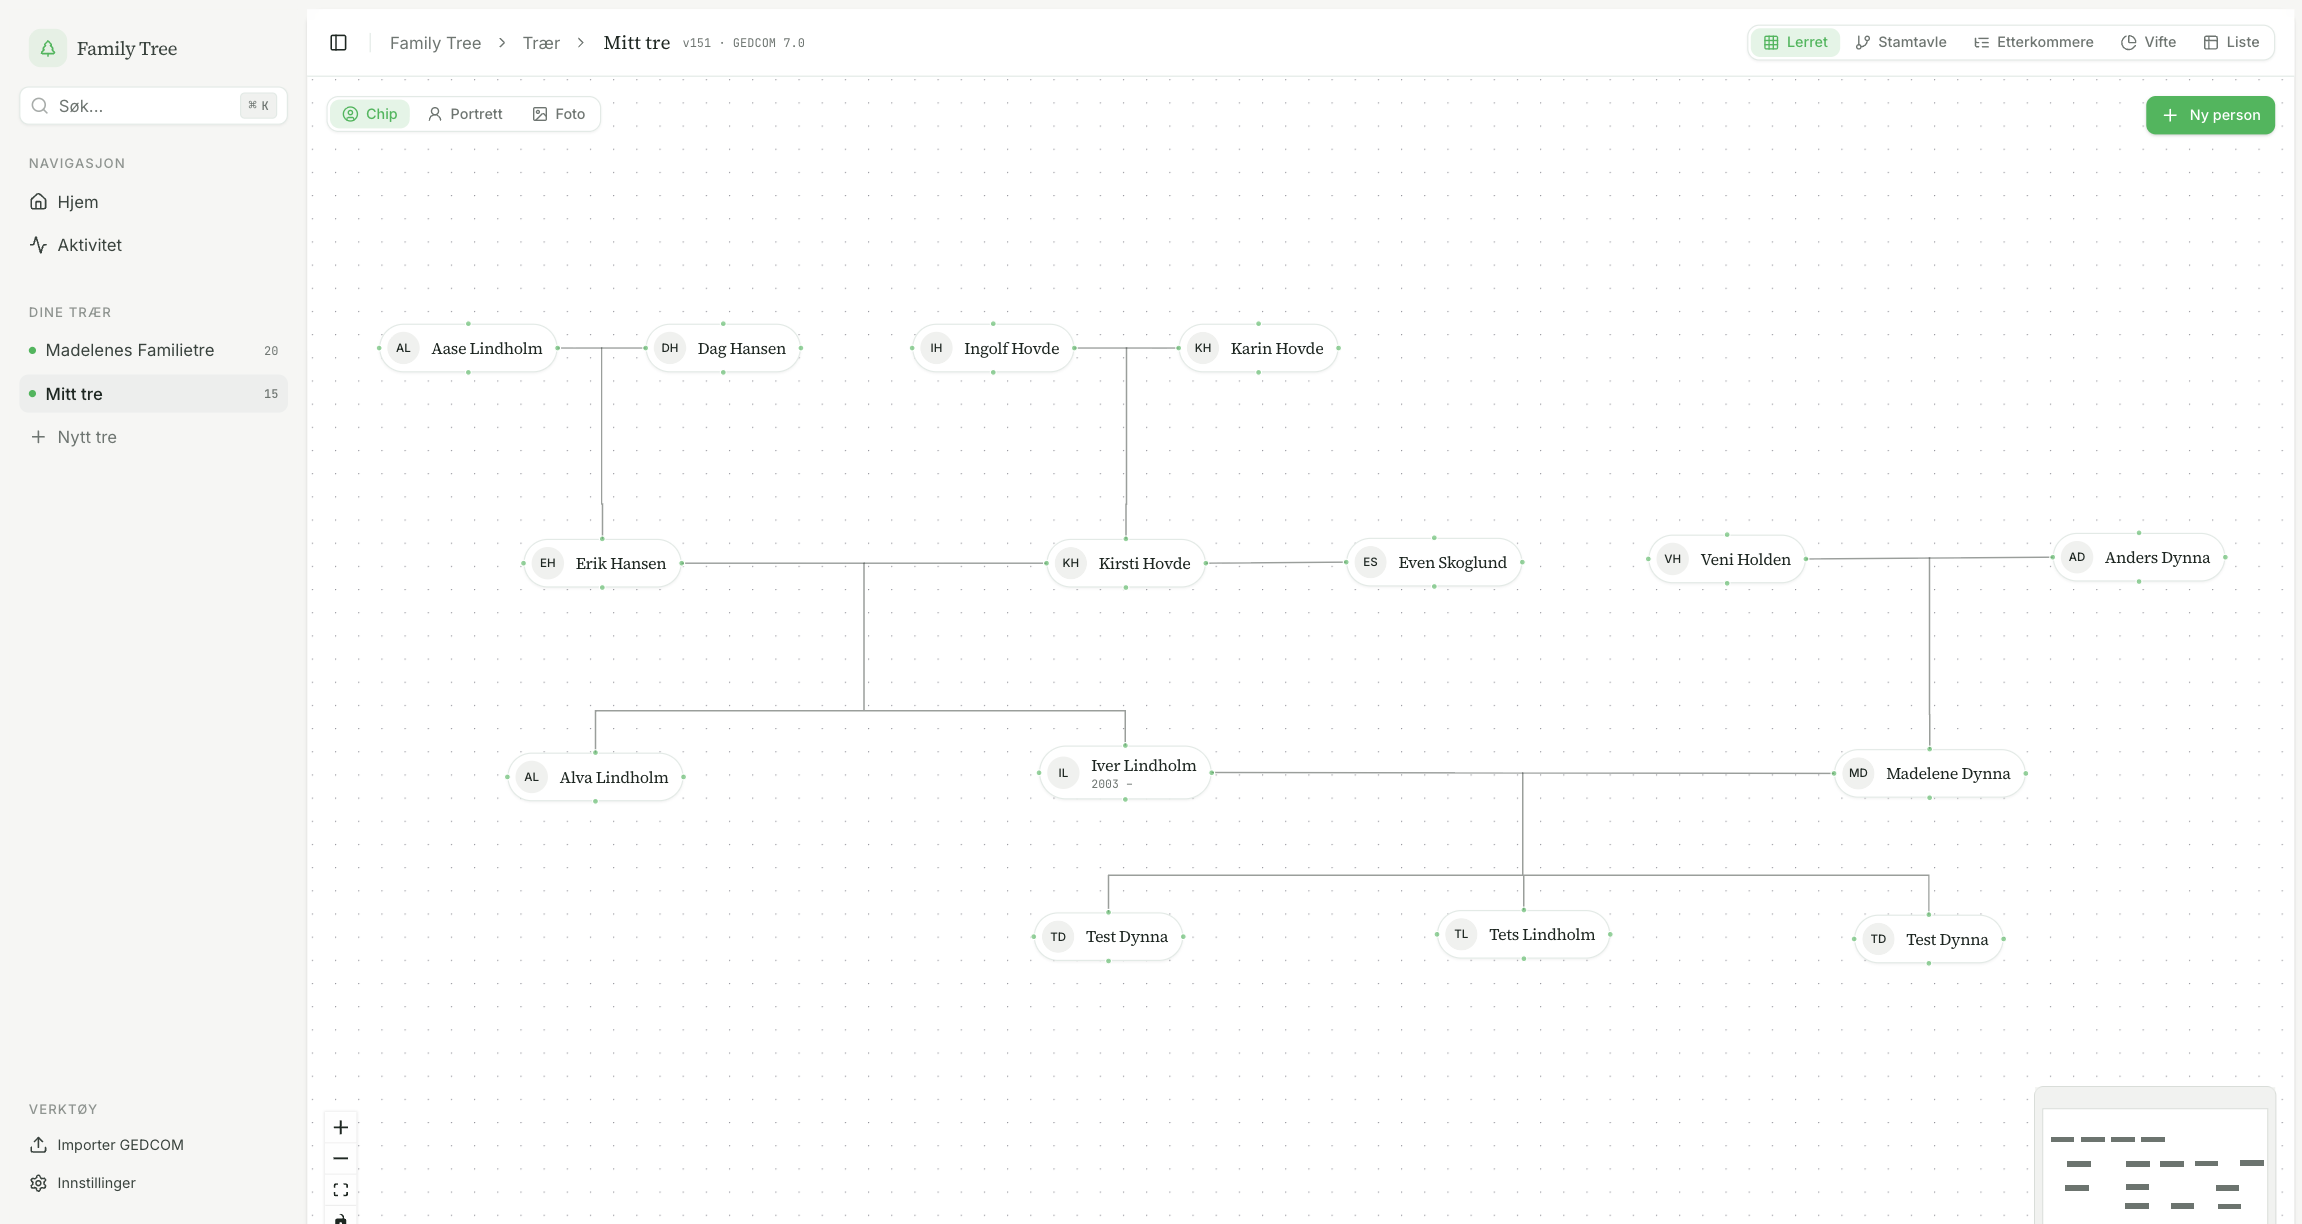Select Madelenes Familietre in the sidebar
The width and height of the screenshot is (2302, 1224).
pyautogui.click(x=129, y=350)
